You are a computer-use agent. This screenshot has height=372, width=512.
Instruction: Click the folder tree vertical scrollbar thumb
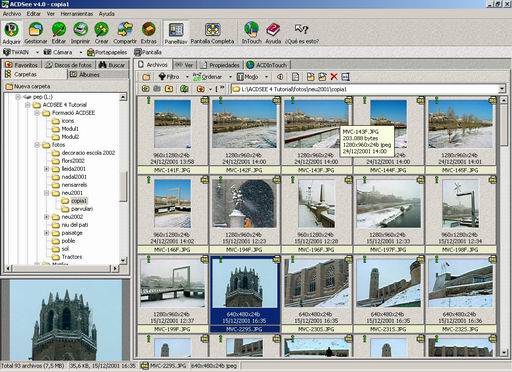pyautogui.click(x=123, y=187)
